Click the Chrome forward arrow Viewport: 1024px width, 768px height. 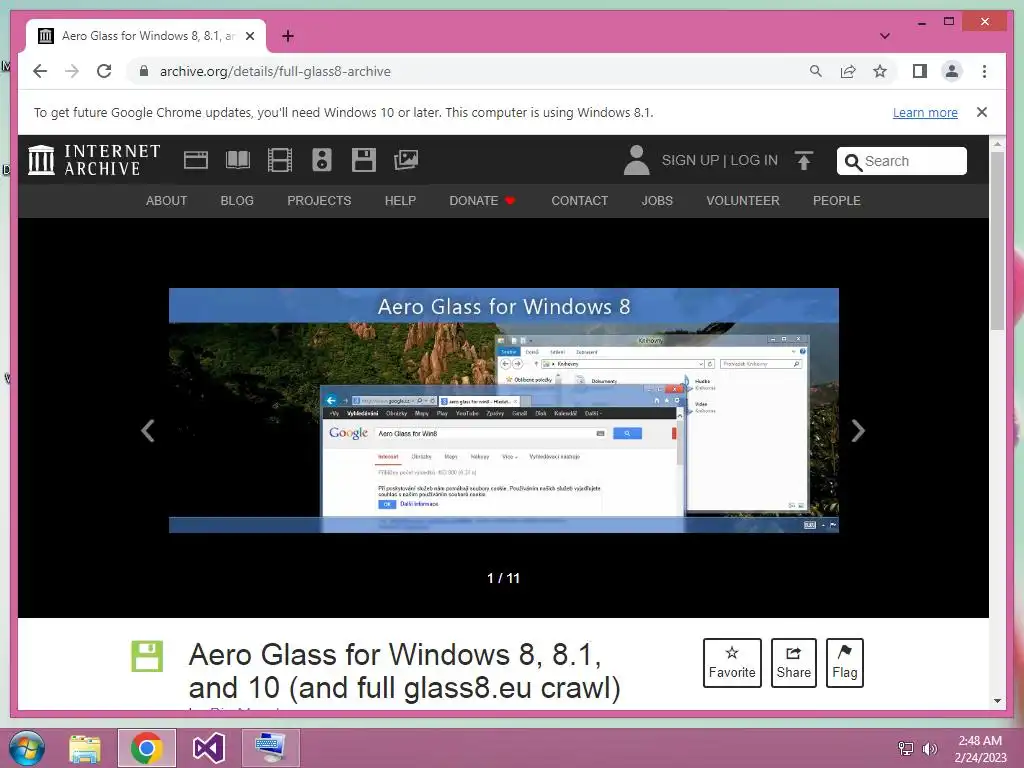click(72, 71)
